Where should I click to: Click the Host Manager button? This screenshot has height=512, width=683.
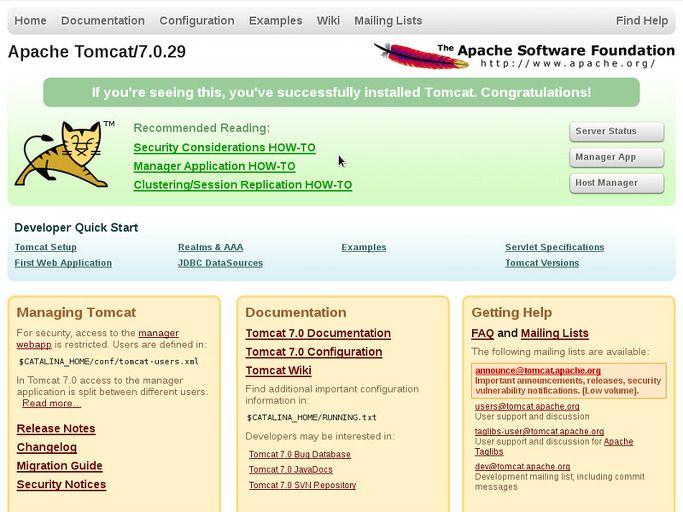coord(616,183)
